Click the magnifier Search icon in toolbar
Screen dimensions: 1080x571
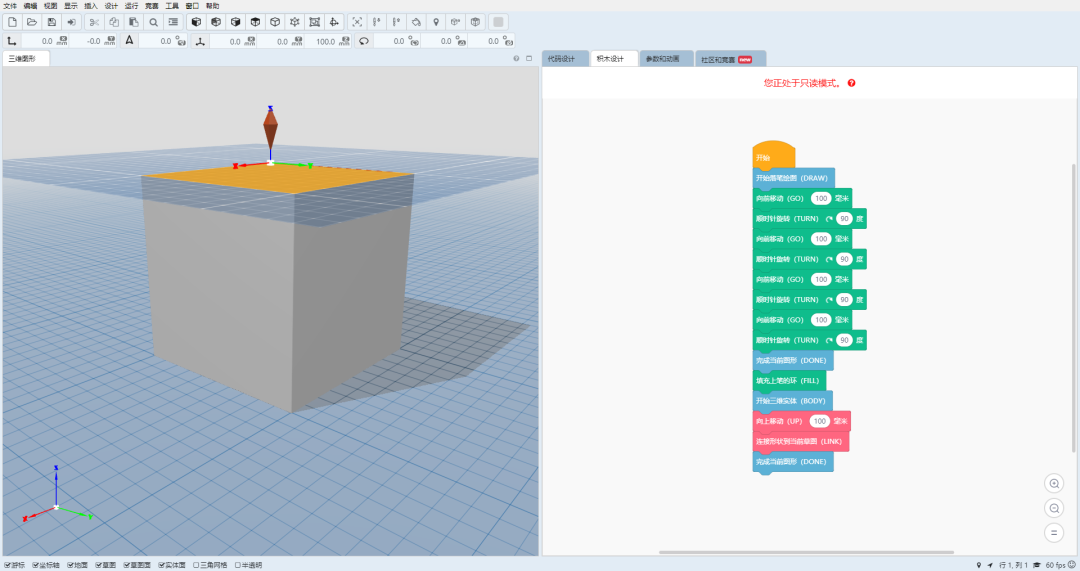(154, 21)
